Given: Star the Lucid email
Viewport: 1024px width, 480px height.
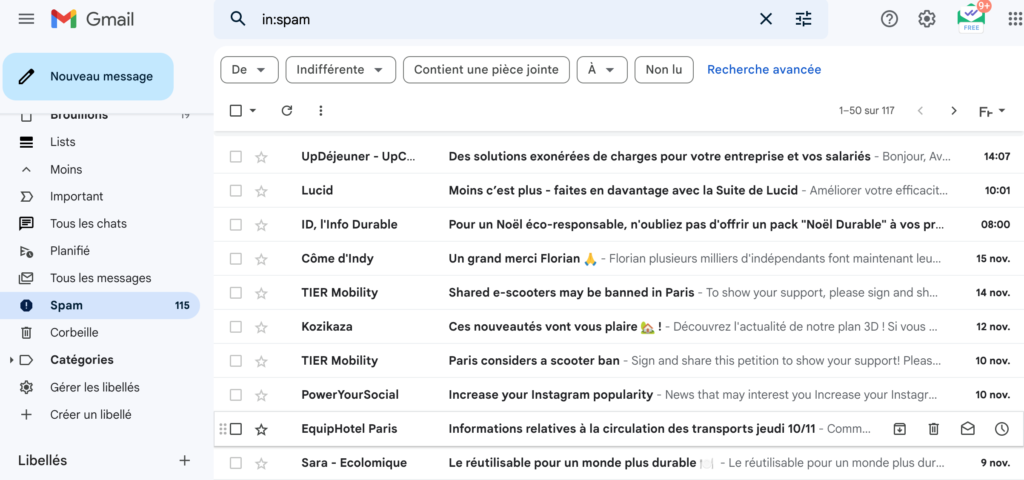Looking at the screenshot, I should coord(261,191).
